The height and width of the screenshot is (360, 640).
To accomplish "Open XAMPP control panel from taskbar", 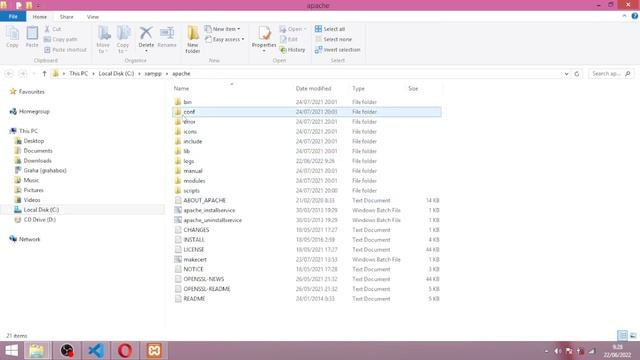I will tap(154, 351).
